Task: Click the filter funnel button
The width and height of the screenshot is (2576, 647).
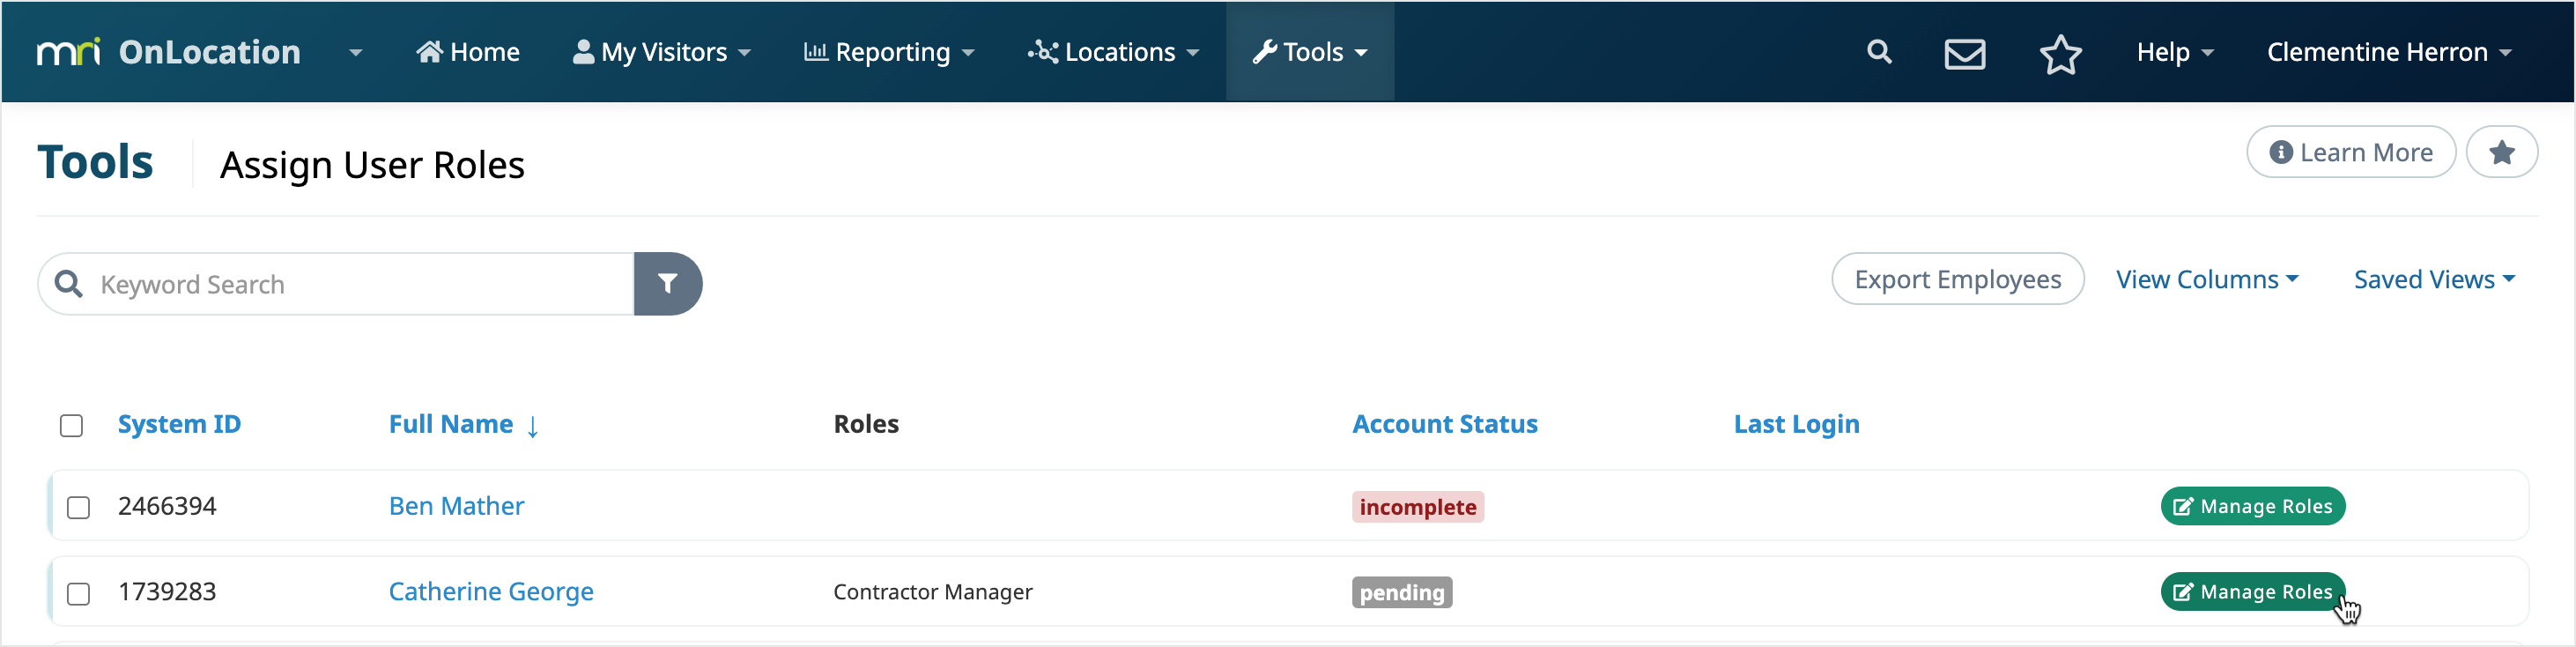Action: [x=668, y=284]
